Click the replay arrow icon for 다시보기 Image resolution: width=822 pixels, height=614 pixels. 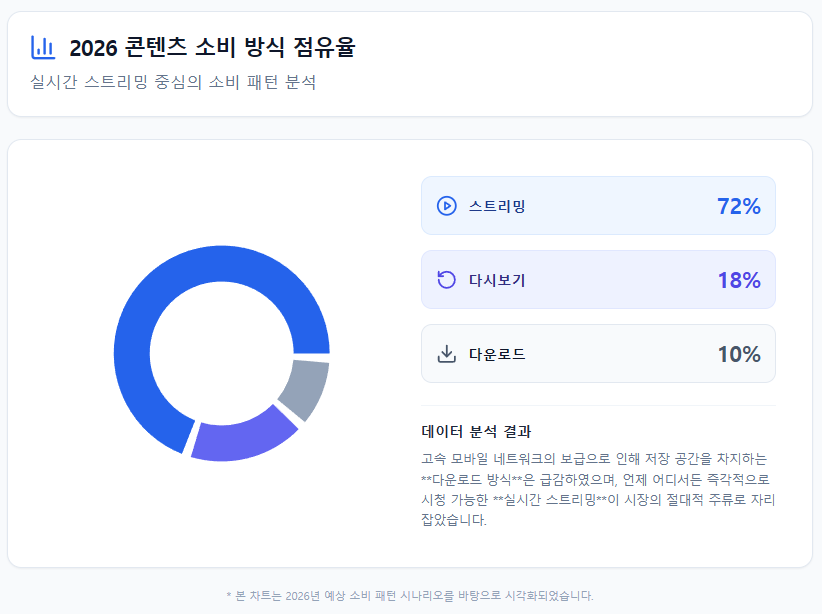(x=446, y=280)
